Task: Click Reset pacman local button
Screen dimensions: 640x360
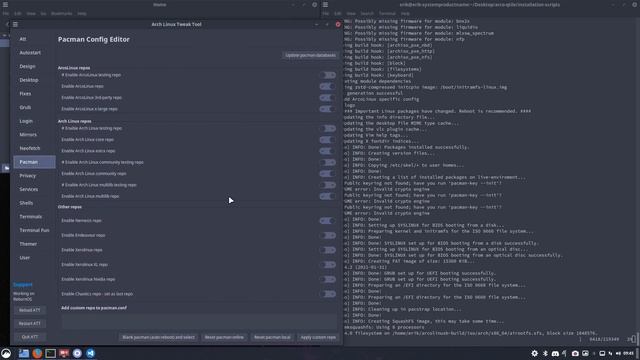Action: (272, 338)
